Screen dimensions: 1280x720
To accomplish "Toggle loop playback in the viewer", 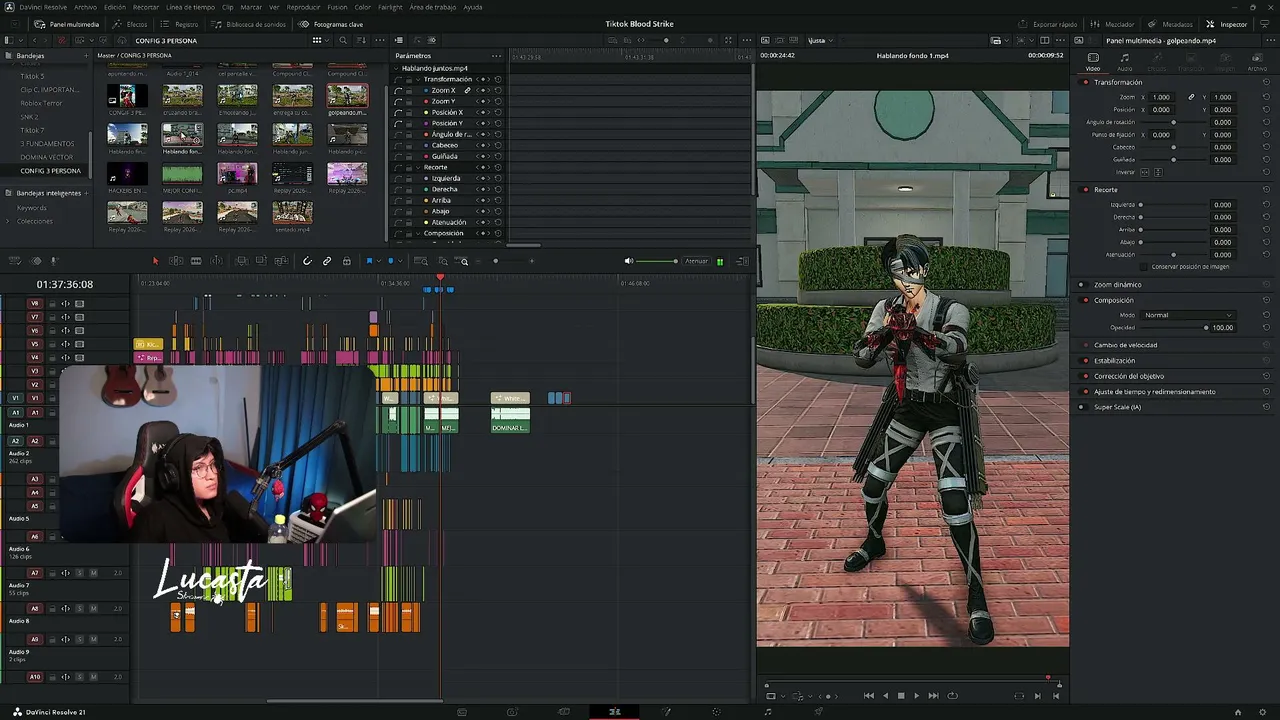I will 952,696.
